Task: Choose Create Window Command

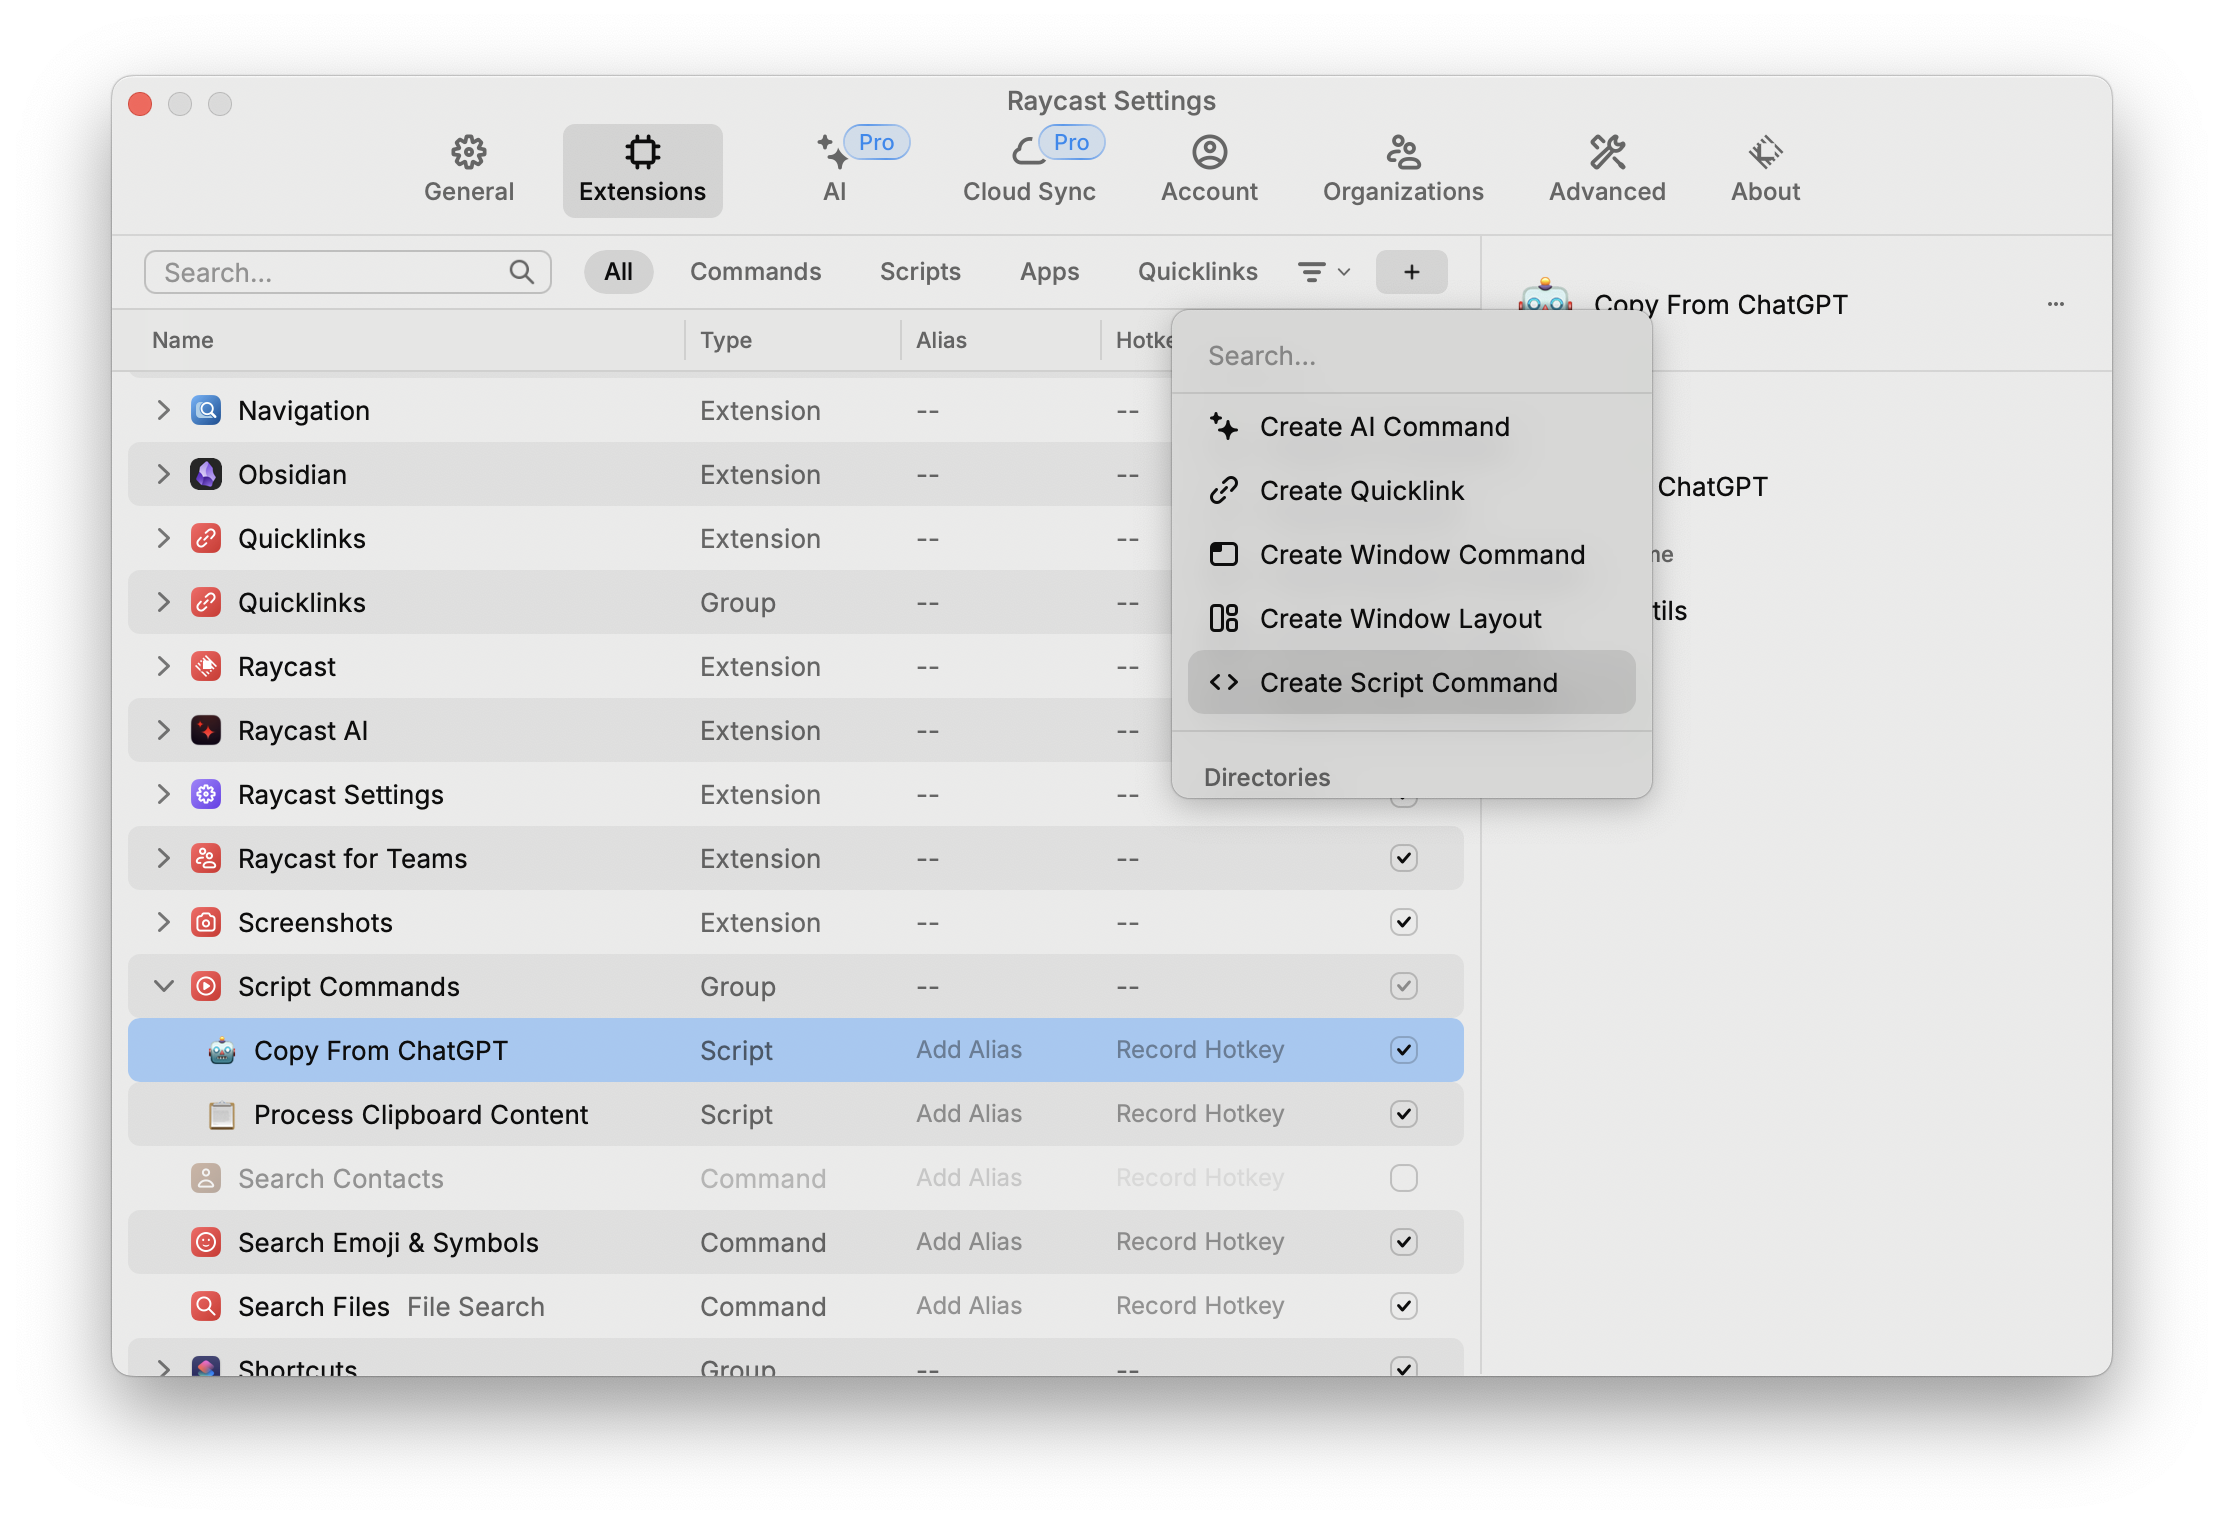Action: coord(1411,555)
